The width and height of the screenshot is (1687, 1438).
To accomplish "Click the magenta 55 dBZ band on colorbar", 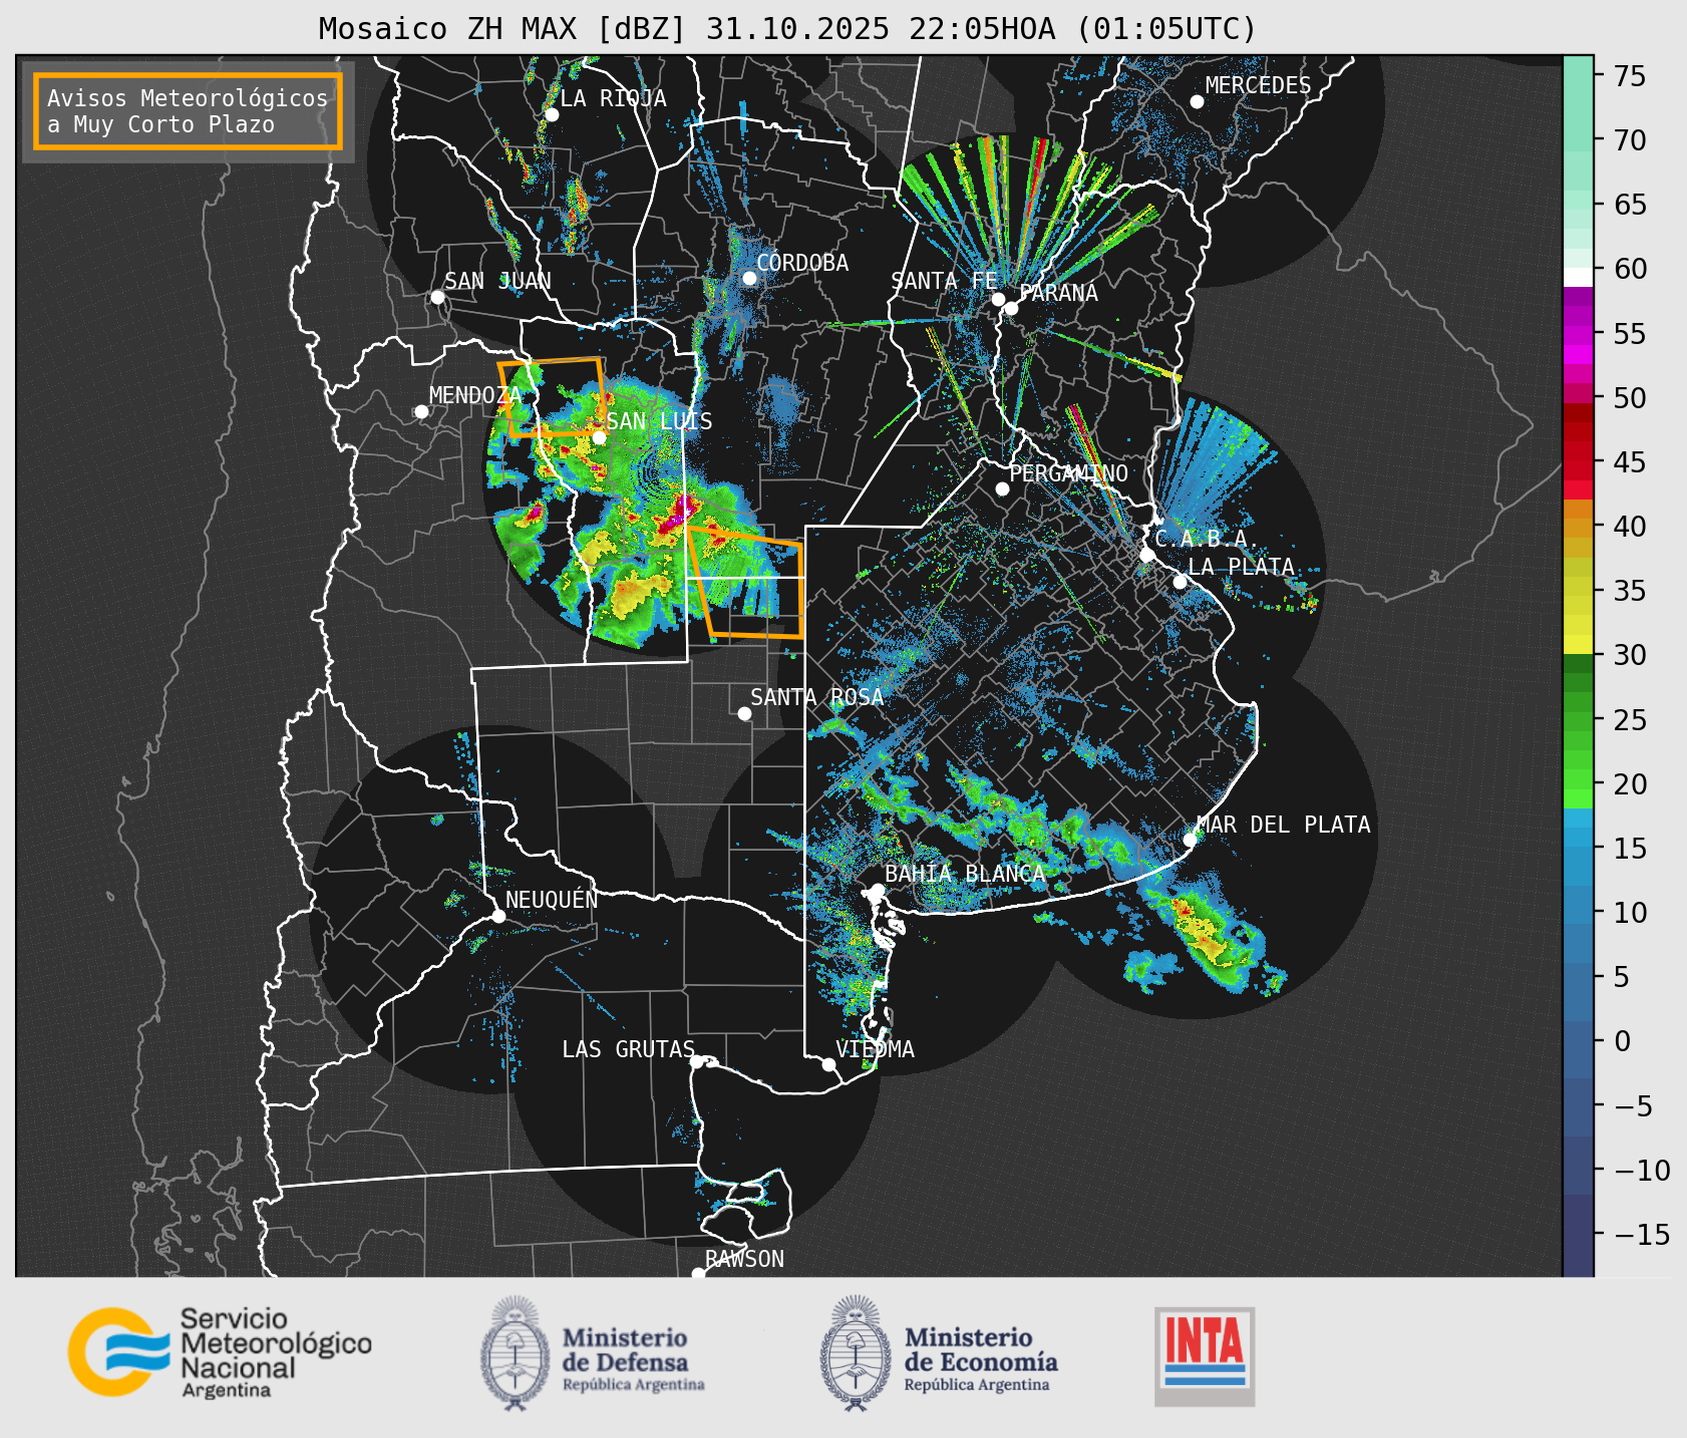I will [x=1578, y=336].
